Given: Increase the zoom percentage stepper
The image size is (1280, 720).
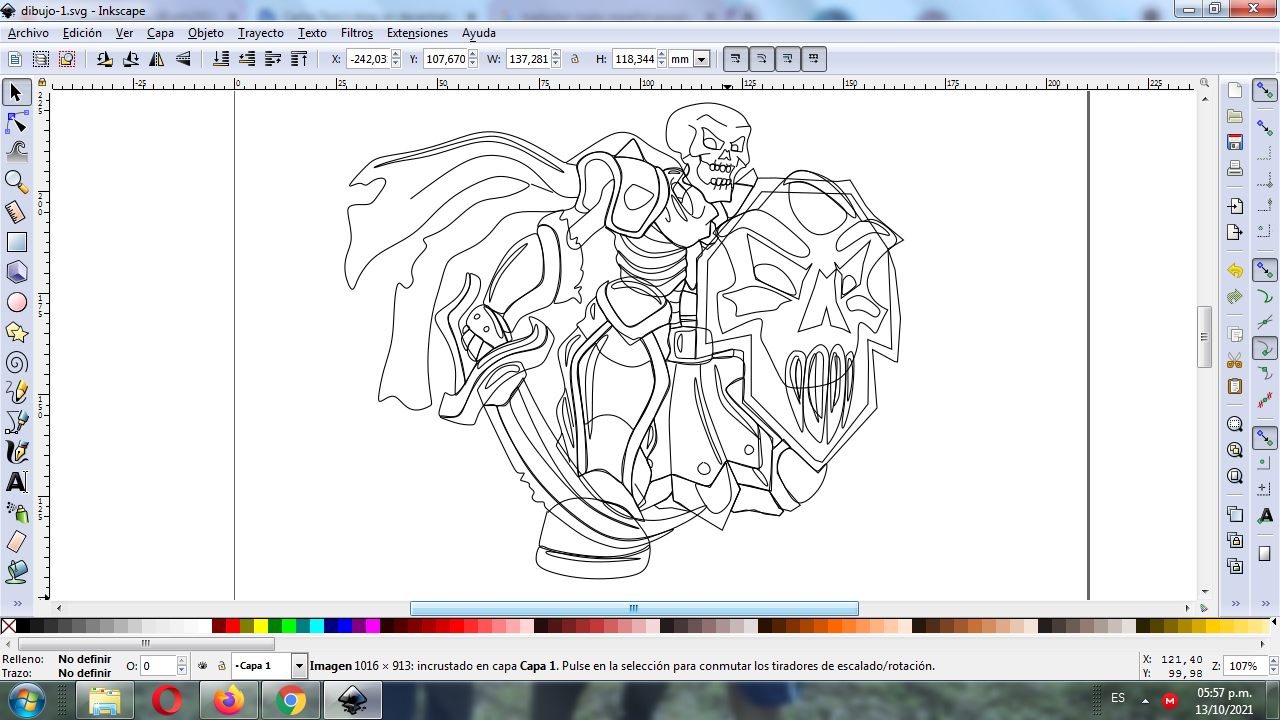Looking at the screenshot, I should (1266, 662).
